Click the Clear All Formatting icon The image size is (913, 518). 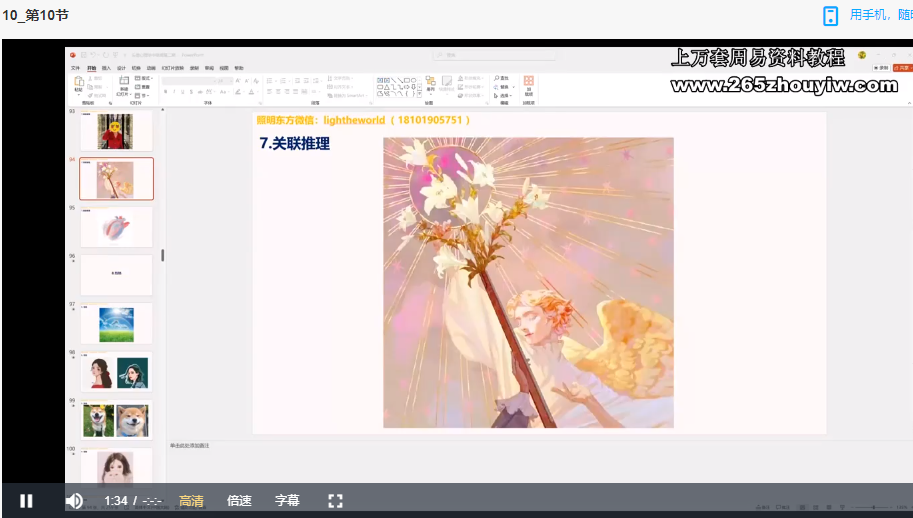[256, 80]
